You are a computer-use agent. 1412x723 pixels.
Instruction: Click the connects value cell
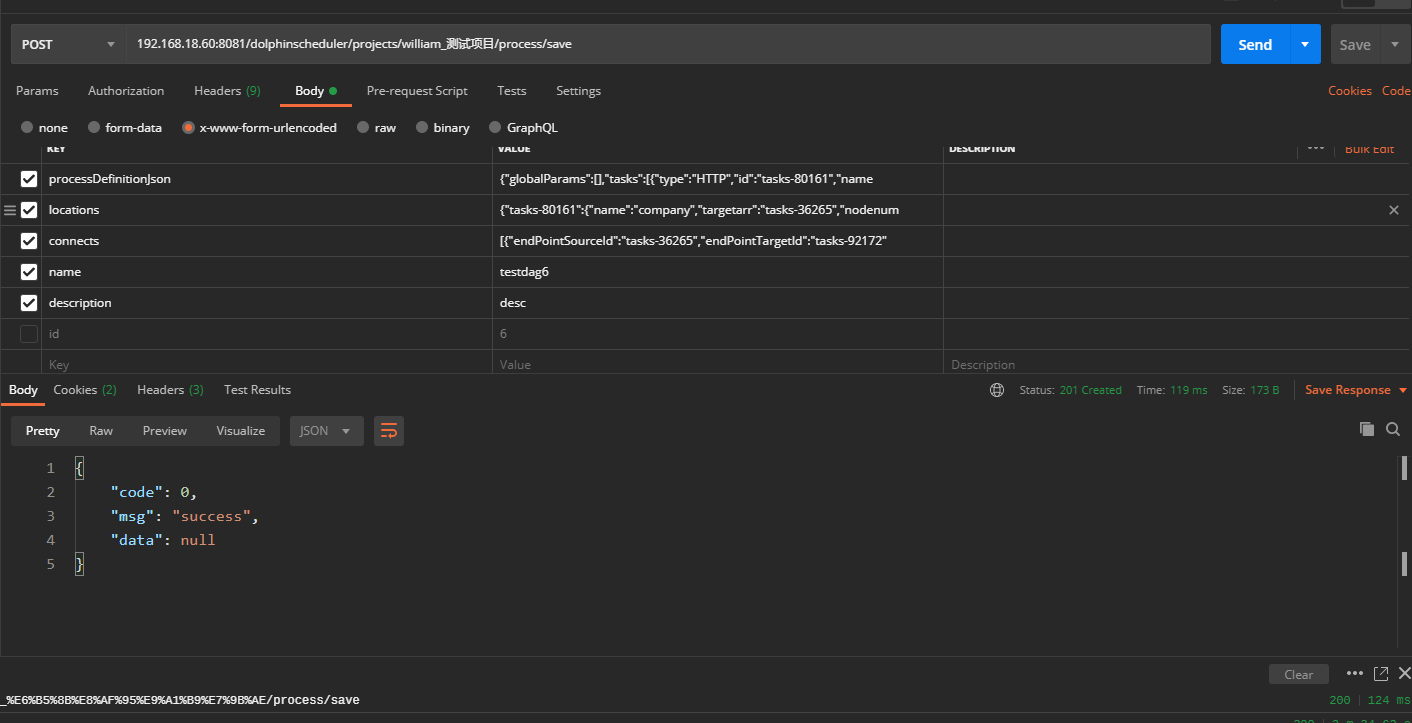click(718, 241)
